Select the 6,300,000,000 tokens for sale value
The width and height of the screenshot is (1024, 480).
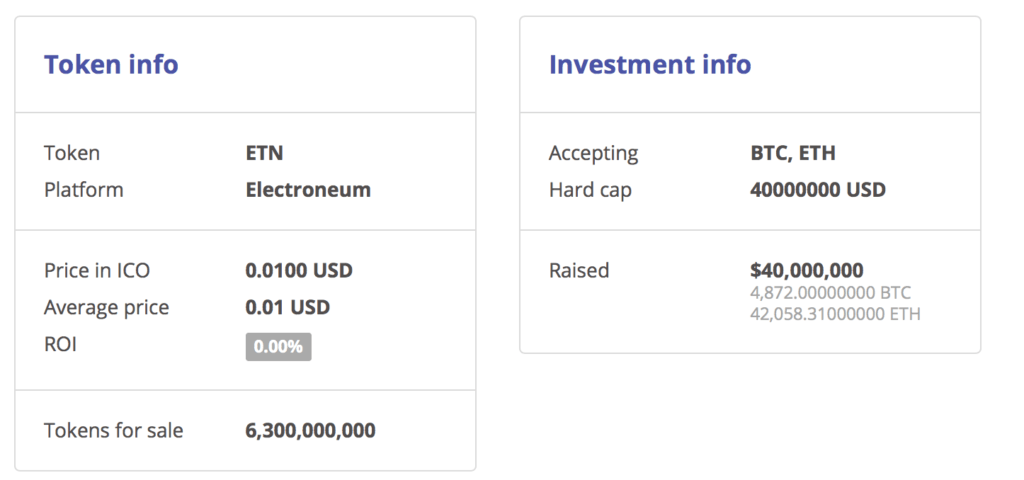pyautogui.click(x=310, y=430)
